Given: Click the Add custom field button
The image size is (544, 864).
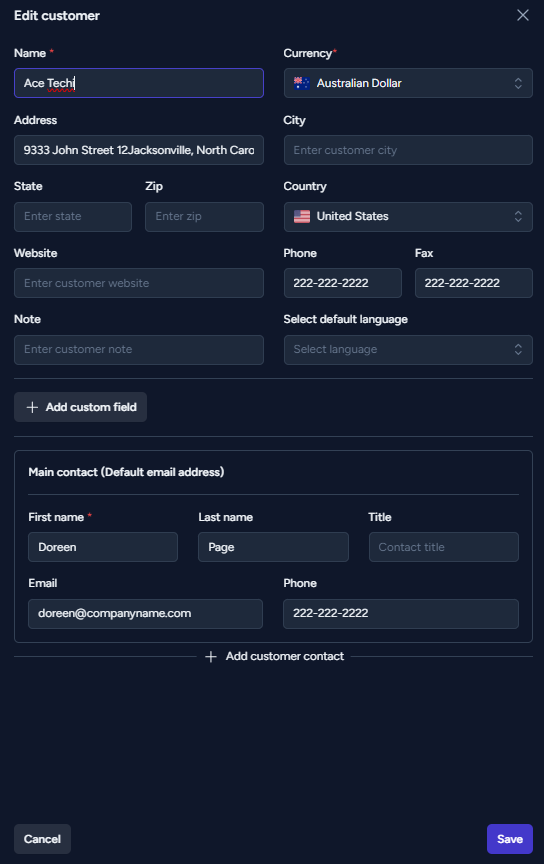Looking at the screenshot, I should pos(80,407).
